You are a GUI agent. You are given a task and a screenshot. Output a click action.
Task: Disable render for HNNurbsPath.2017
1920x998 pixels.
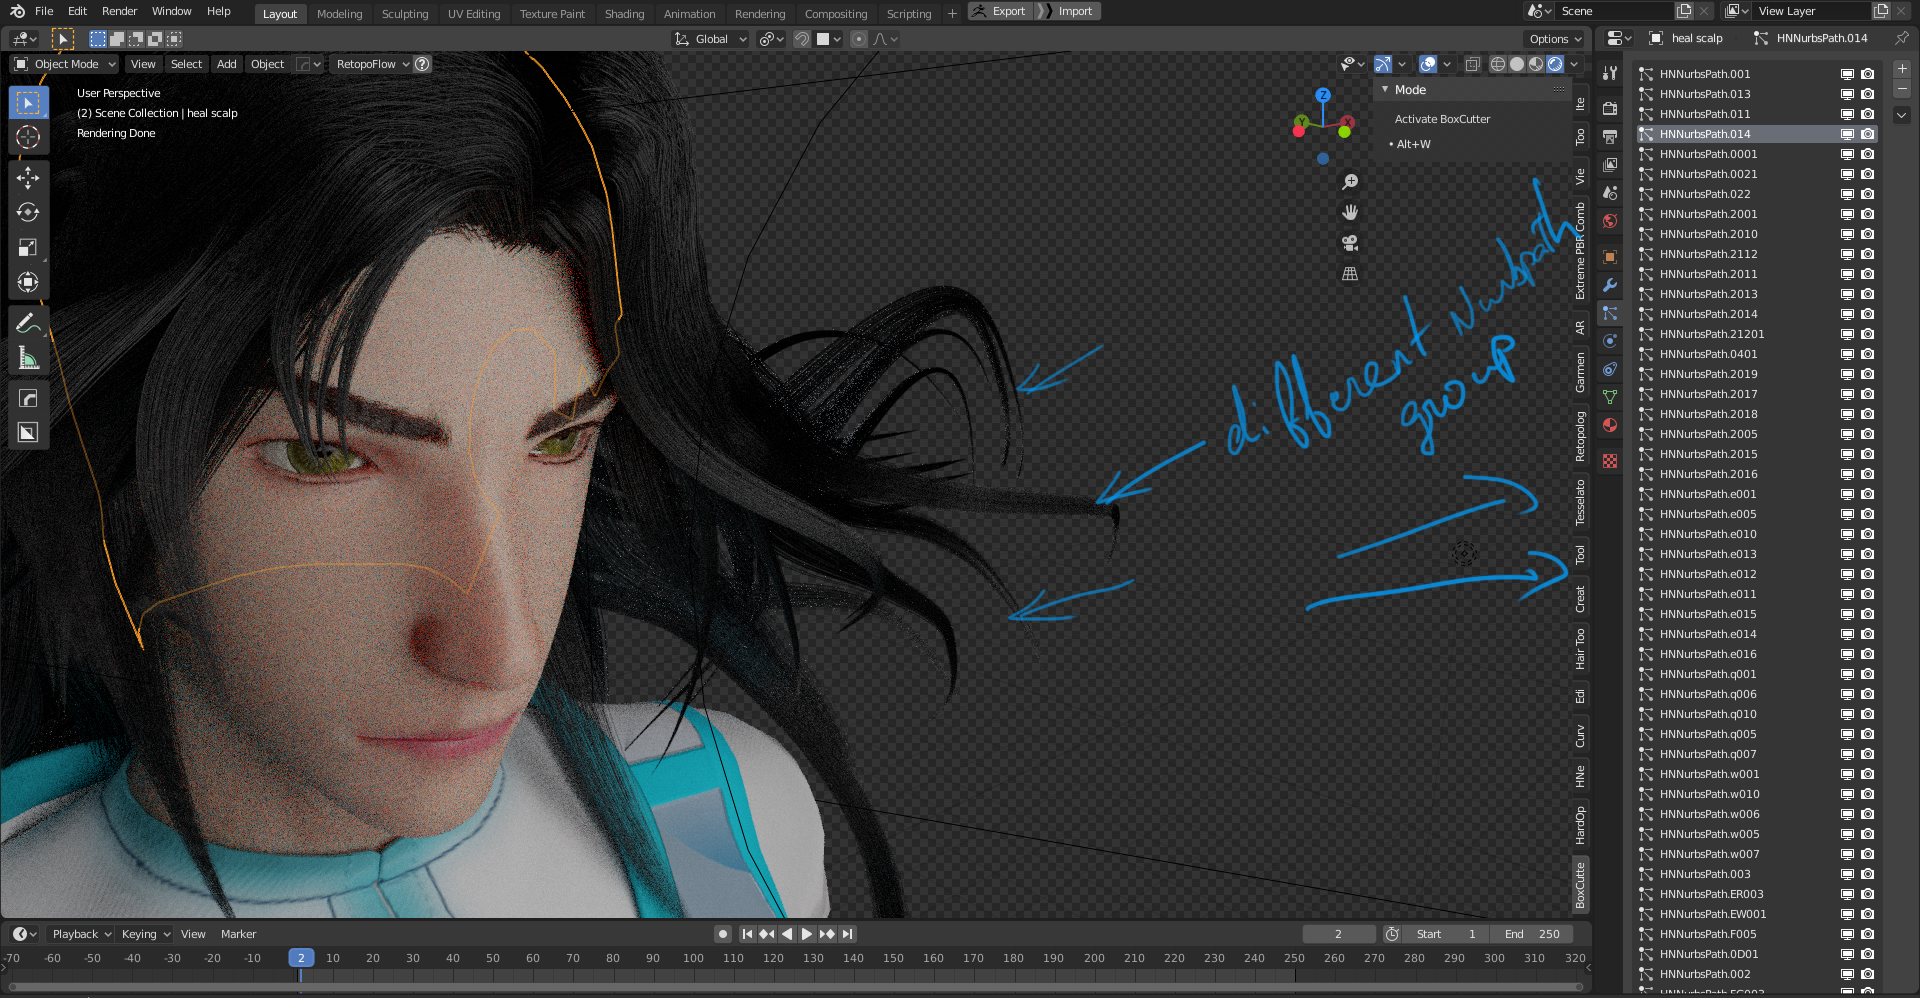(x=1867, y=394)
